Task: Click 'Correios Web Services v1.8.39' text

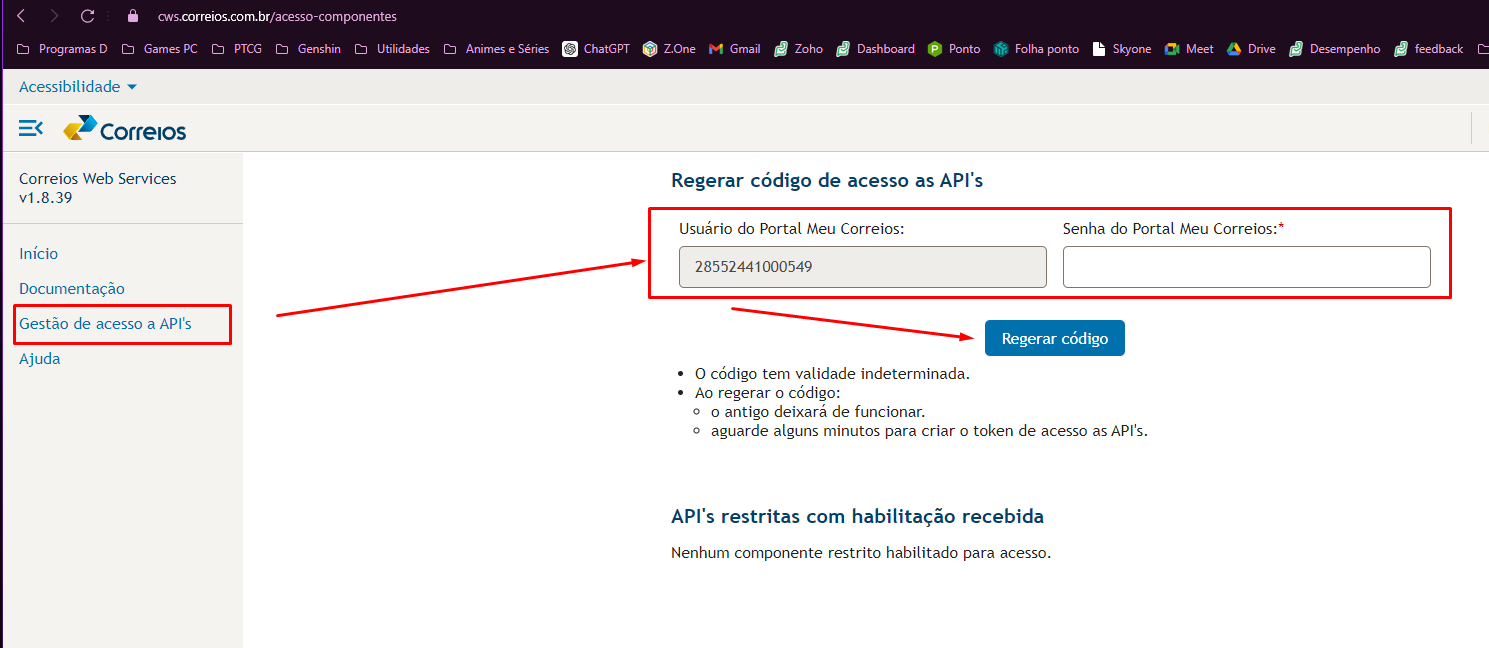Action: [98, 188]
